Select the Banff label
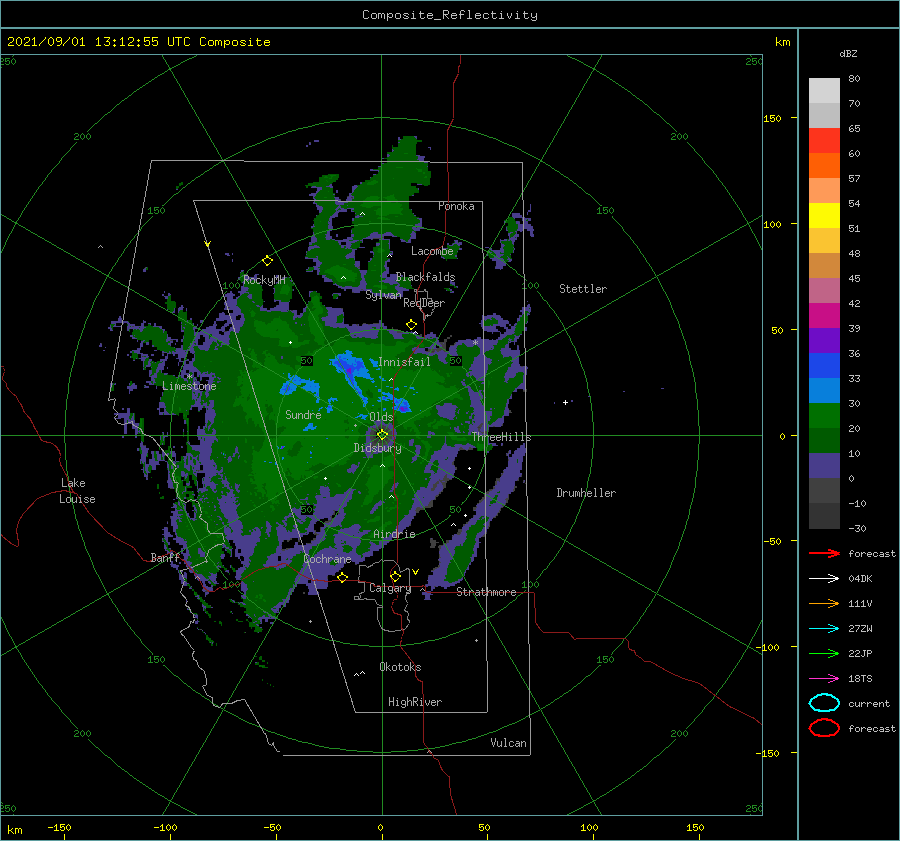 [165, 557]
